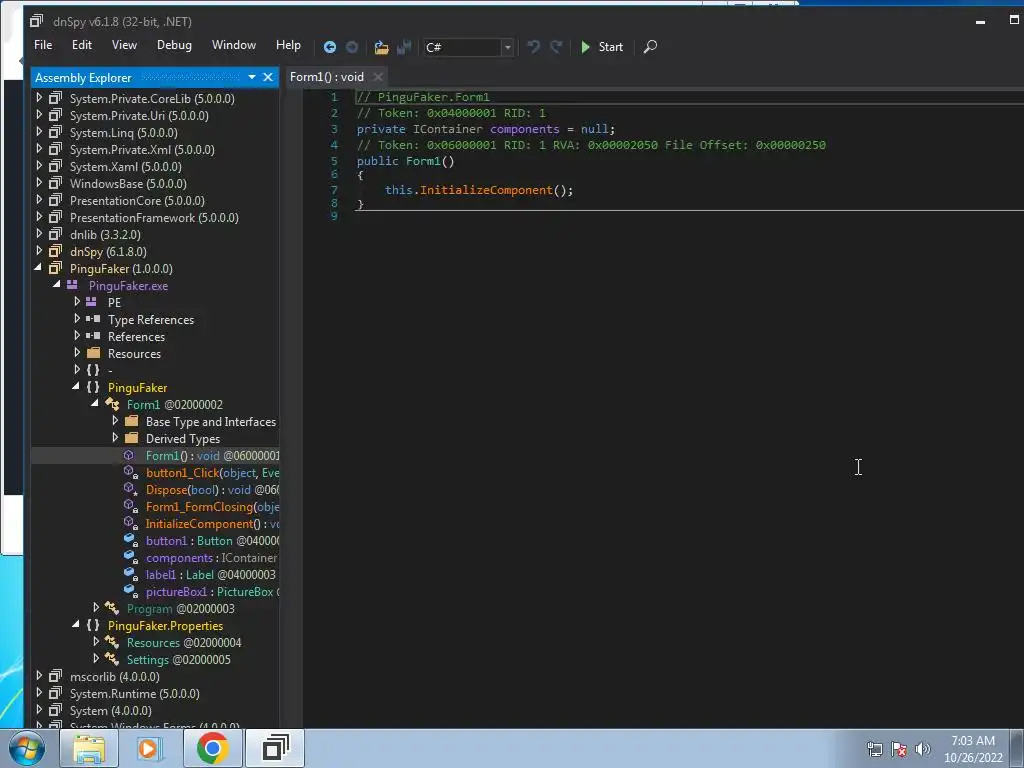This screenshot has height=768, width=1024.
Task: Open media player from taskbar
Action: (150, 748)
